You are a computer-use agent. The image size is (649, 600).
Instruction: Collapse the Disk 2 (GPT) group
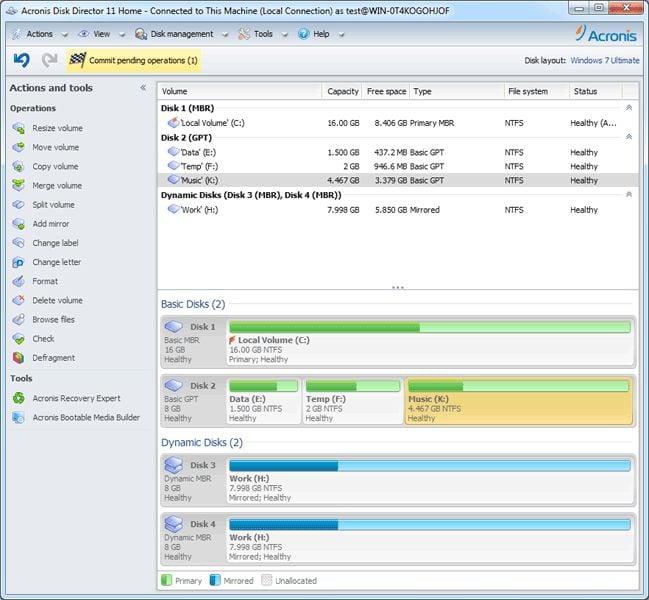[x=629, y=137]
